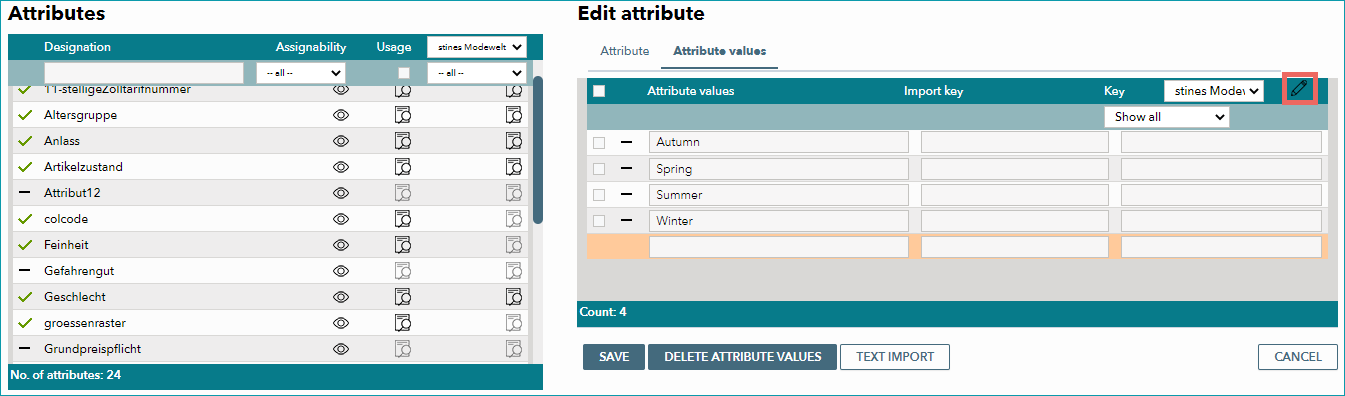Image resolution: width=1345 pixels, height=396 pixels.
Task: Click the assignability eye icon for Feinheit
Action: tap(341, 245)
